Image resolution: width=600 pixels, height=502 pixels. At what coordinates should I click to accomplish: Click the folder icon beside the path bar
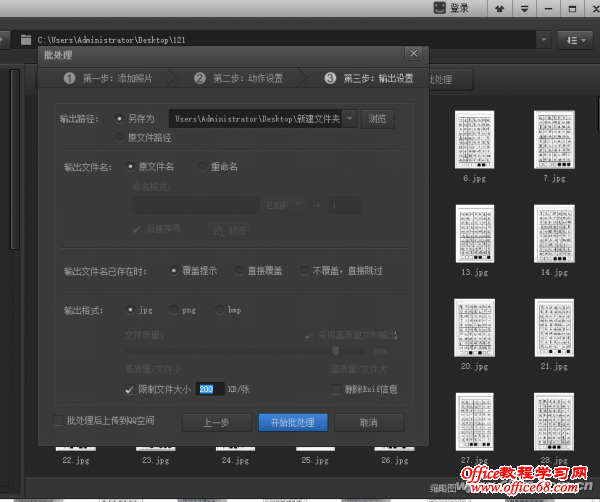point(24,40)
